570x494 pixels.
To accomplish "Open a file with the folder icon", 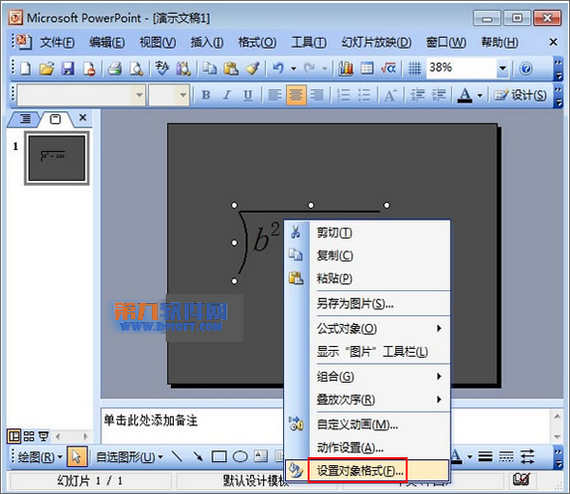I will pyautogui.click(x=47, y=68).
